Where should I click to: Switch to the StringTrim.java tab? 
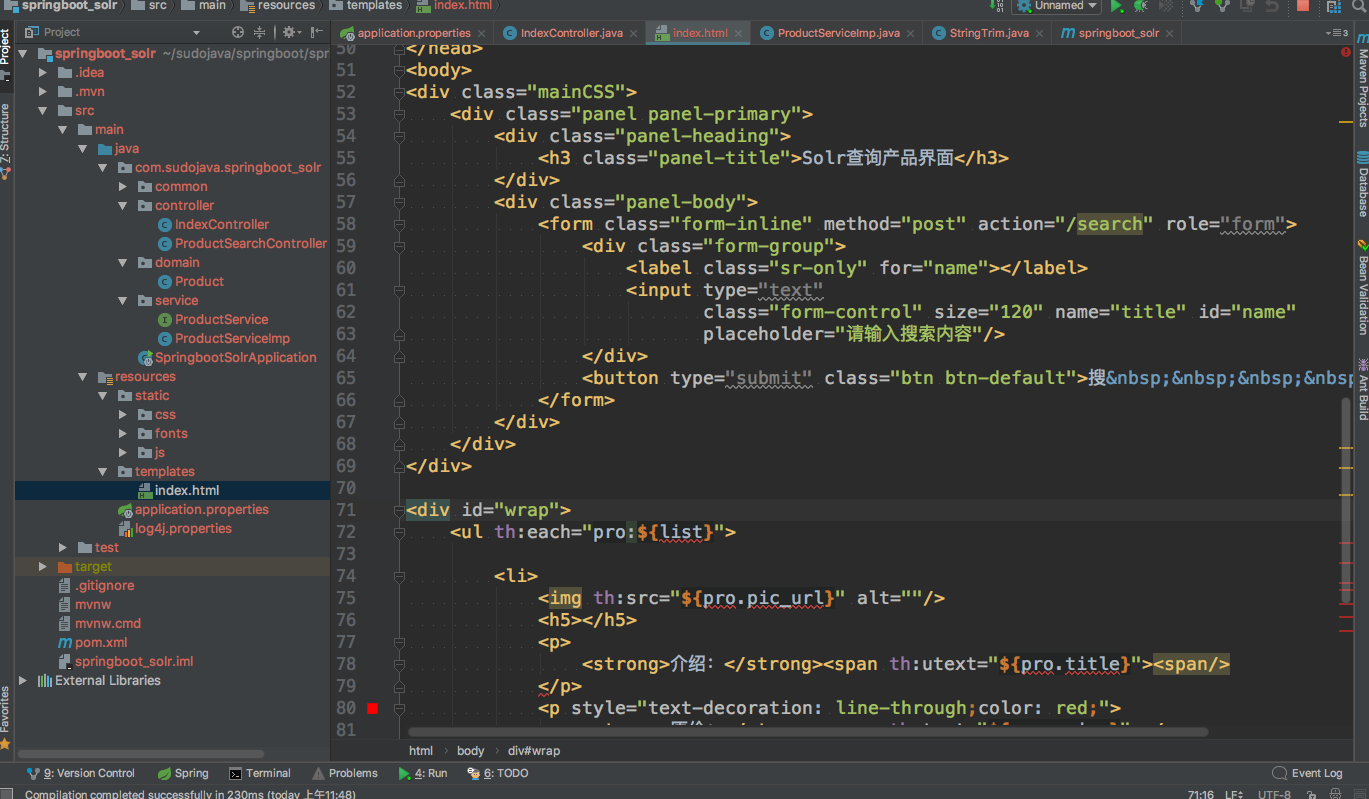pyautogui.click(x=988, y=33)
